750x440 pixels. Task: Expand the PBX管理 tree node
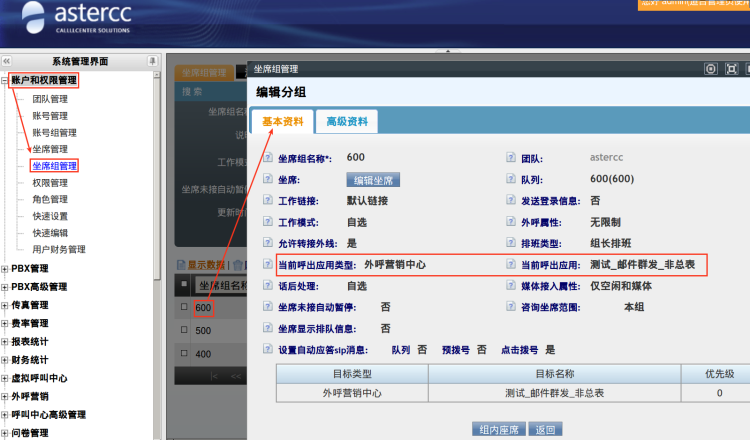click(5, 268)
